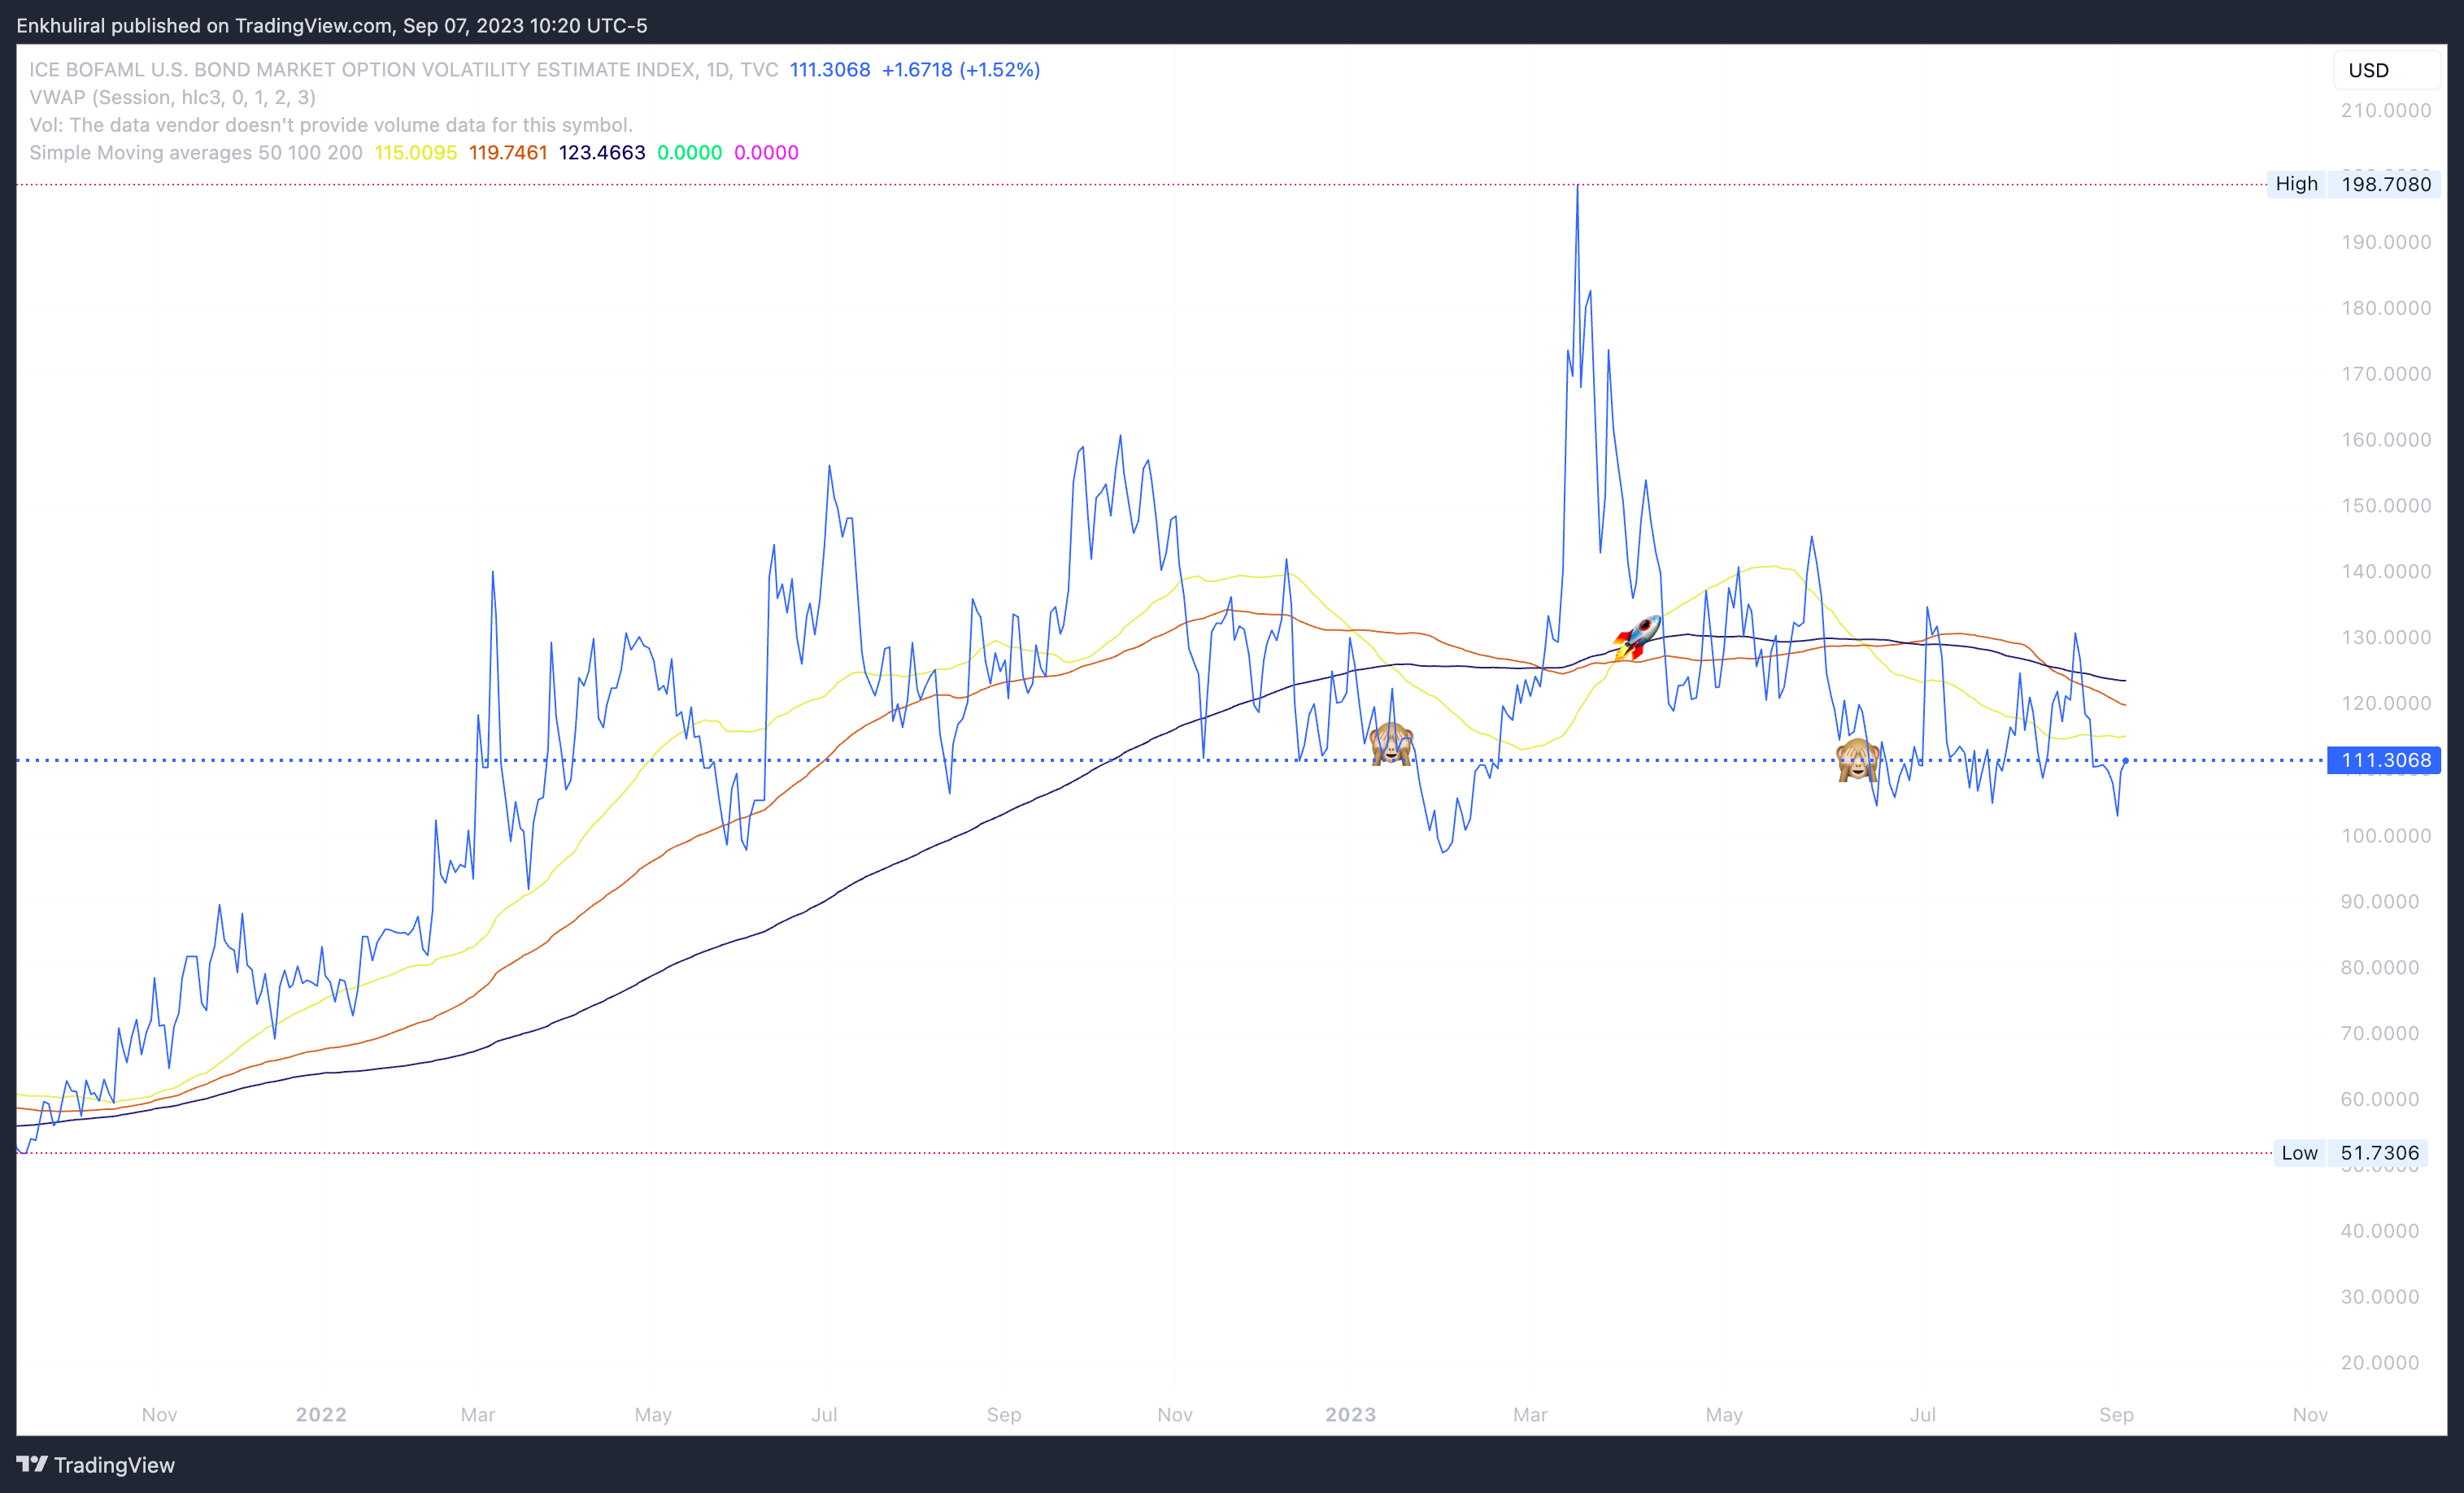Select the Simple Moving averages indicator legend

(195, 153)
